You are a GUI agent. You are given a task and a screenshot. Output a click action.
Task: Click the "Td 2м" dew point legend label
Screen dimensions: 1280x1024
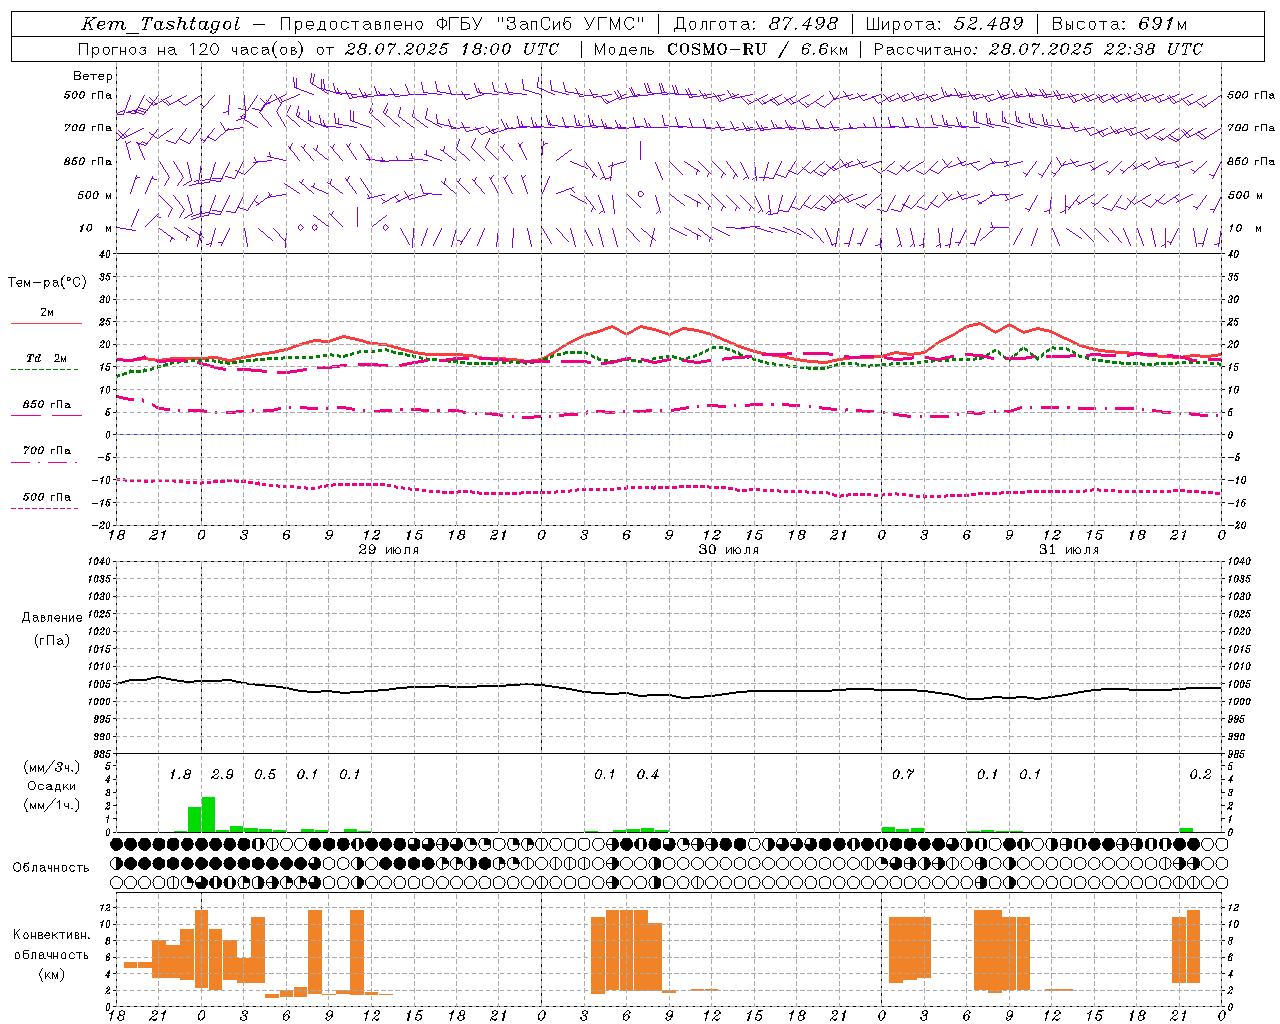46,358
